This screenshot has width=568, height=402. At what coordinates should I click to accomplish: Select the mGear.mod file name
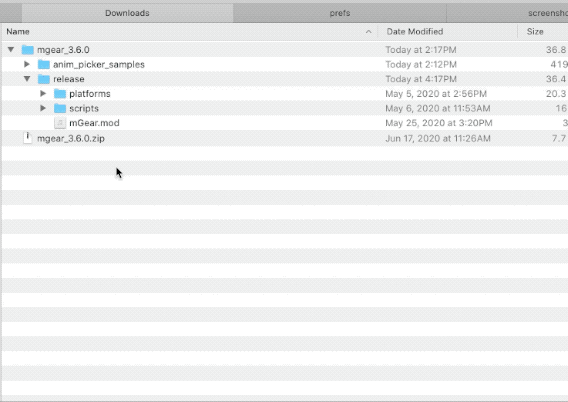tap(94, 123)
